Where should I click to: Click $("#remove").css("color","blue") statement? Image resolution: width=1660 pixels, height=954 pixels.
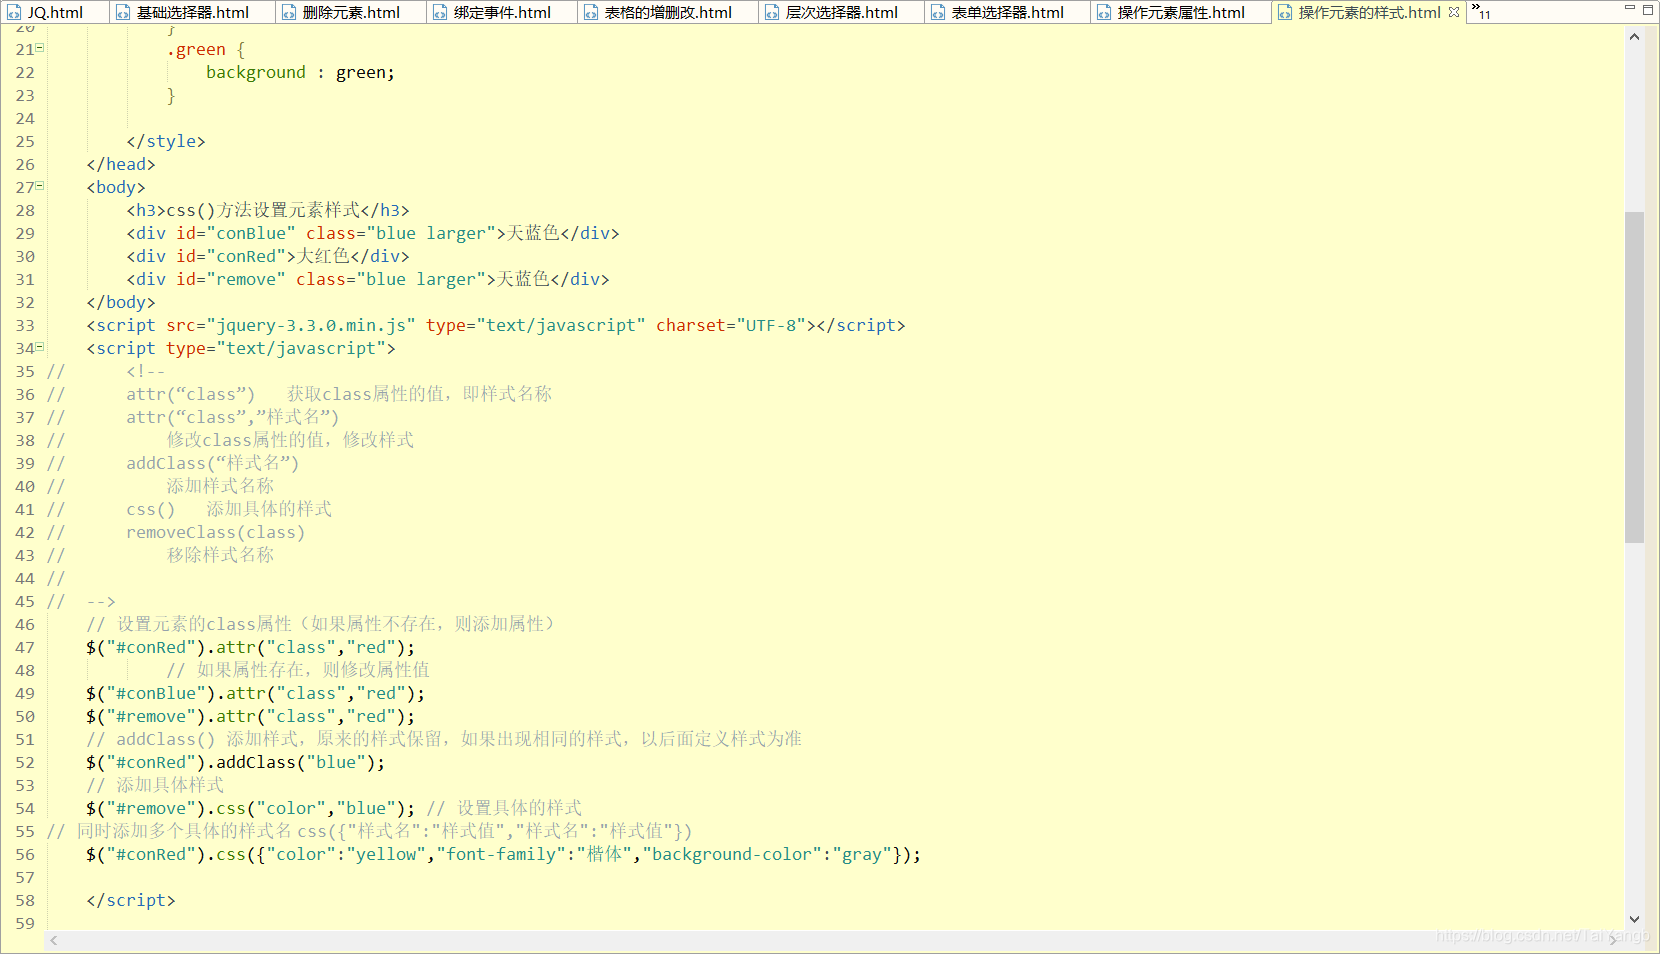point(251,808)
